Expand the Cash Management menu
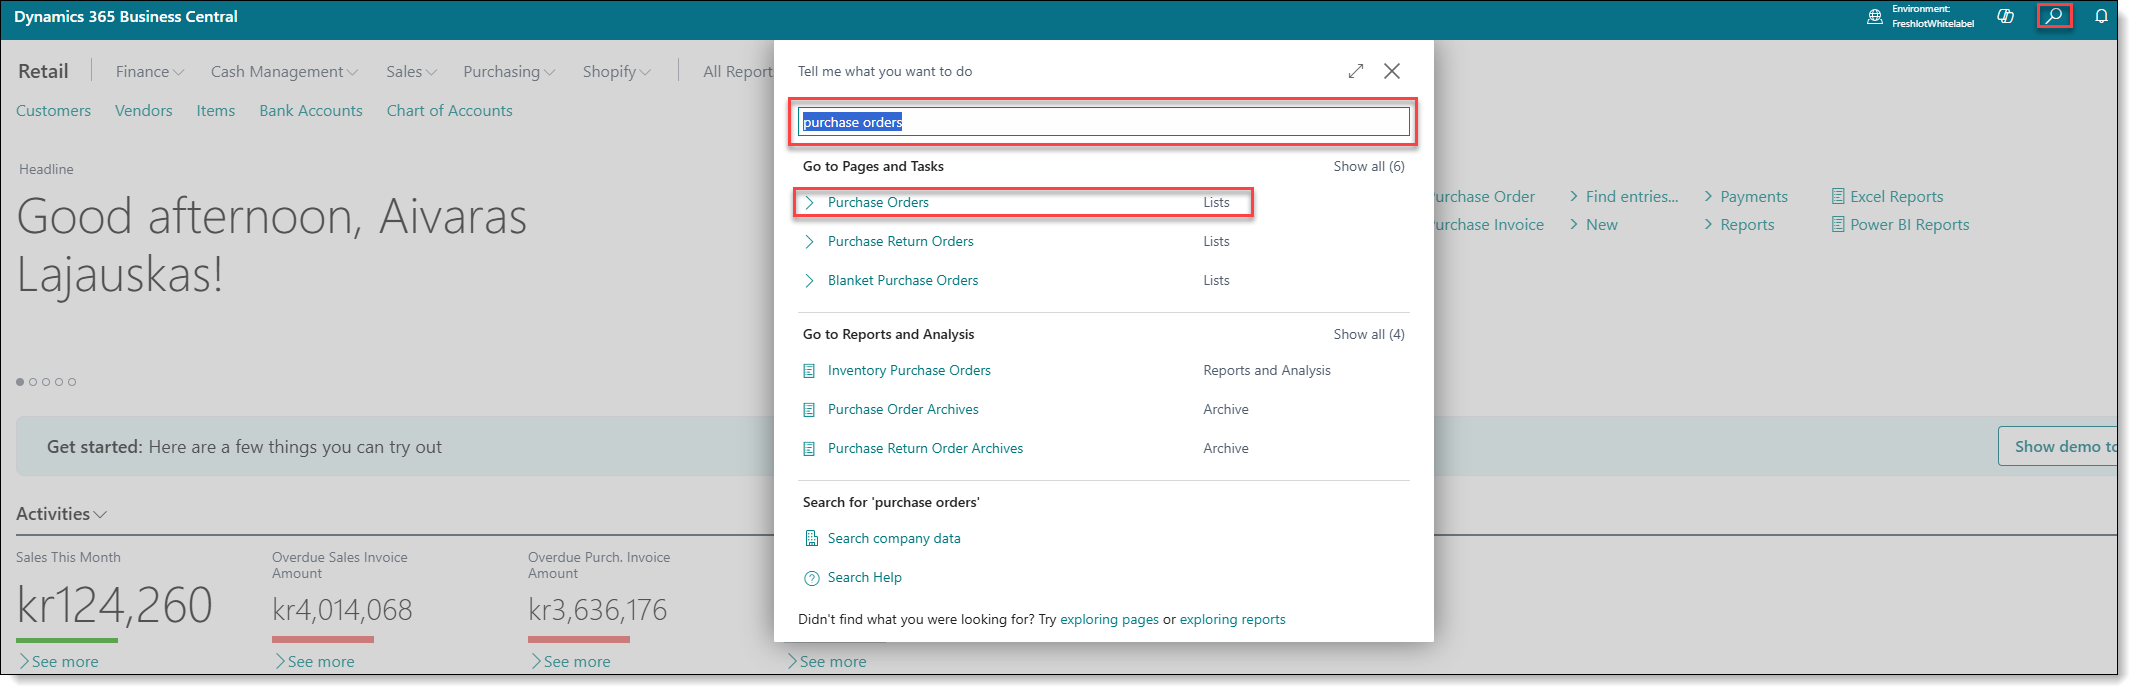2138x695 pixels. tap(284, 71)
